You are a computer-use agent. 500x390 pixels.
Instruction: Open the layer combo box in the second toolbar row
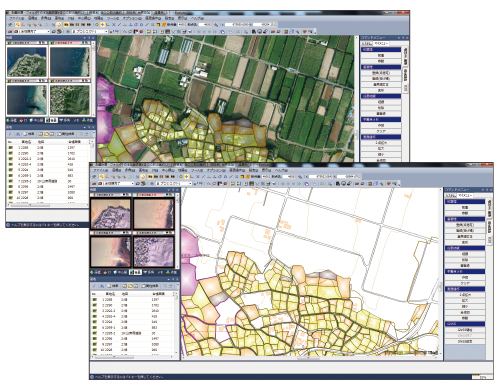coord(174,184)
